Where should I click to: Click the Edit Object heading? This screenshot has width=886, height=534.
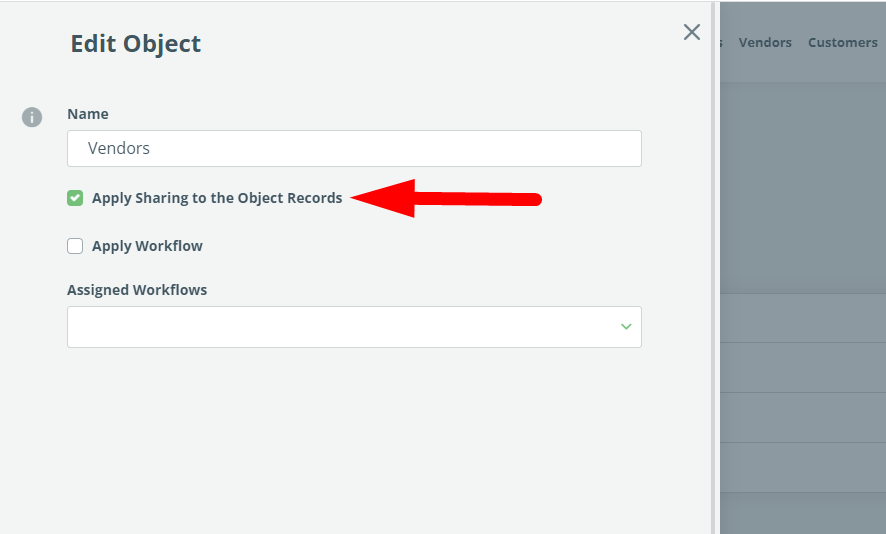[136, 44]
